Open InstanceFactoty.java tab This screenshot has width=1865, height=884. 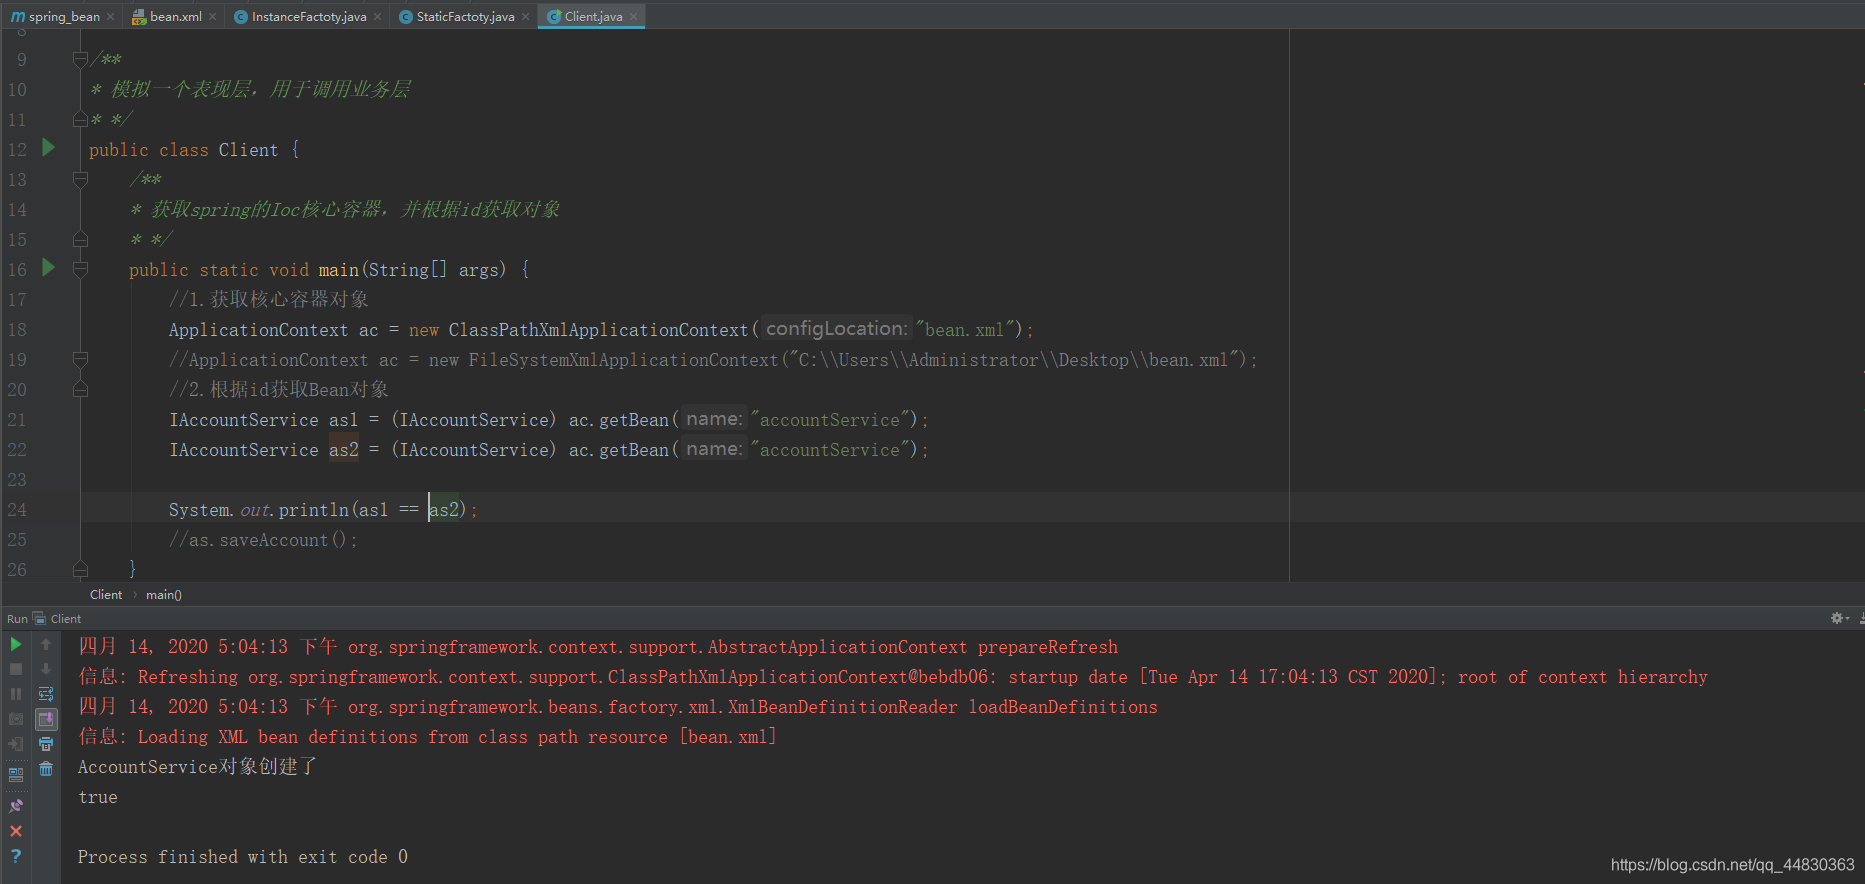click(x=308, y=16)
